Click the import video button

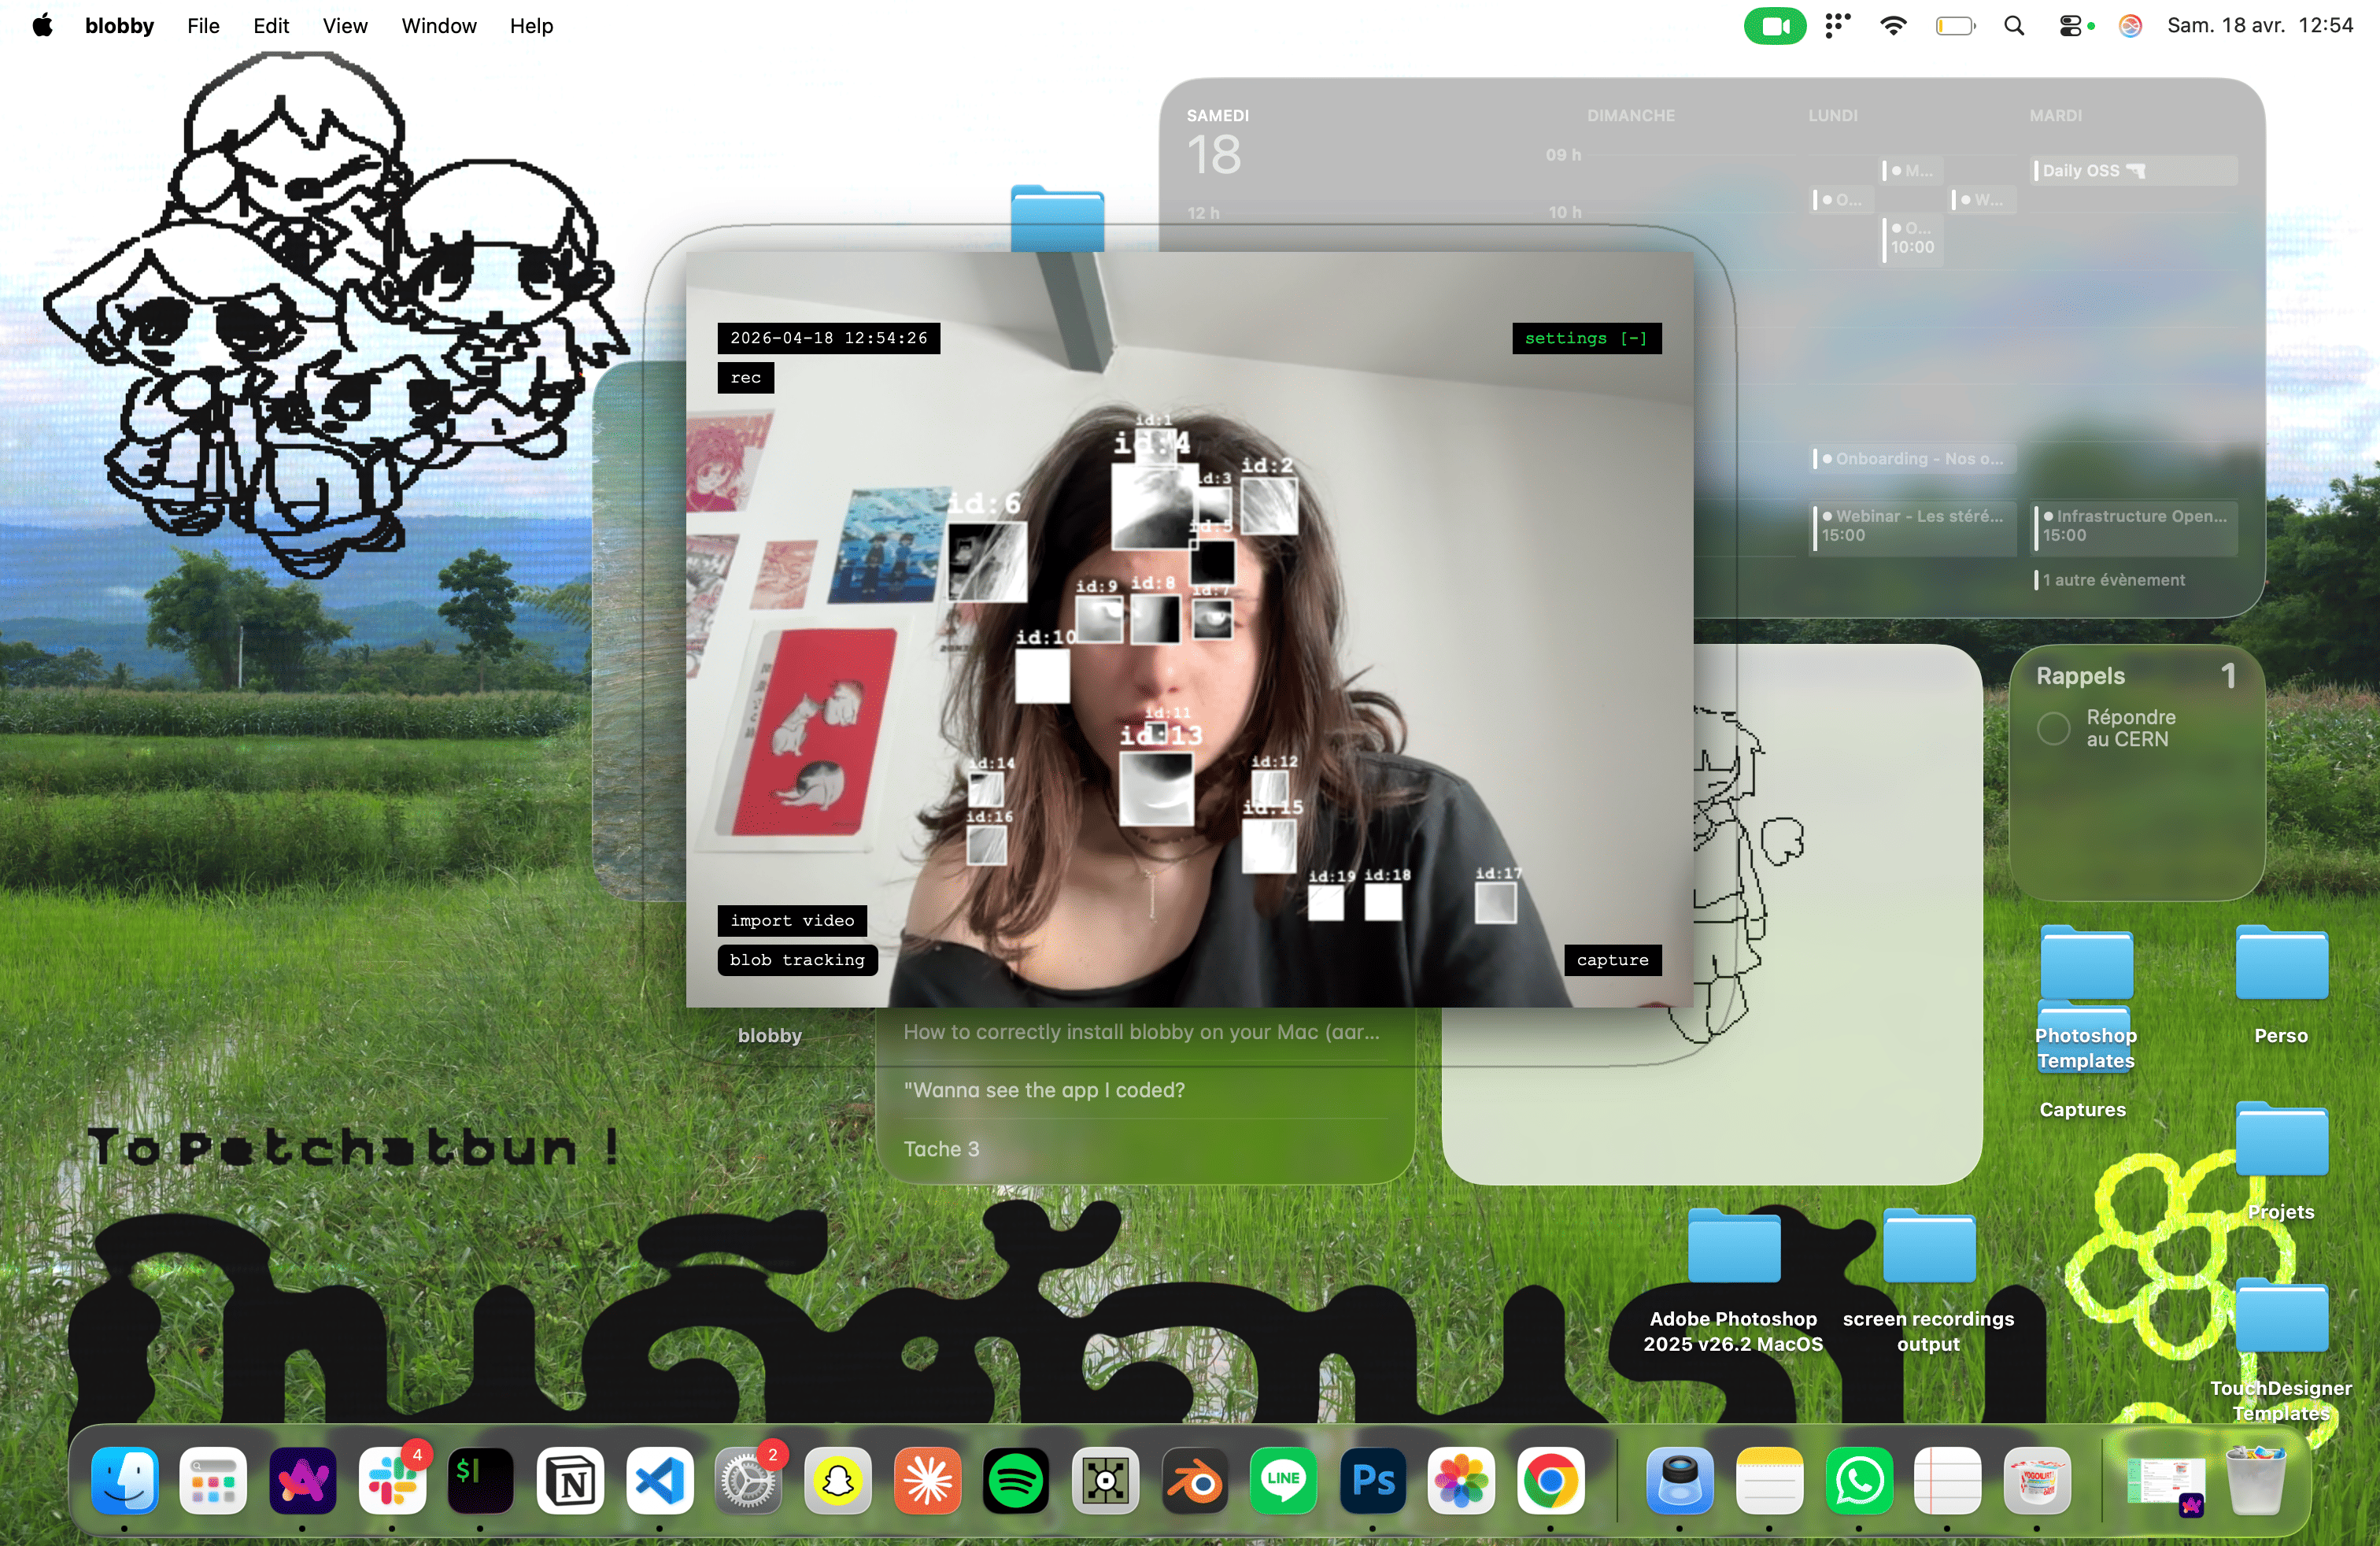pyautogui.click(x=791, y=920)
